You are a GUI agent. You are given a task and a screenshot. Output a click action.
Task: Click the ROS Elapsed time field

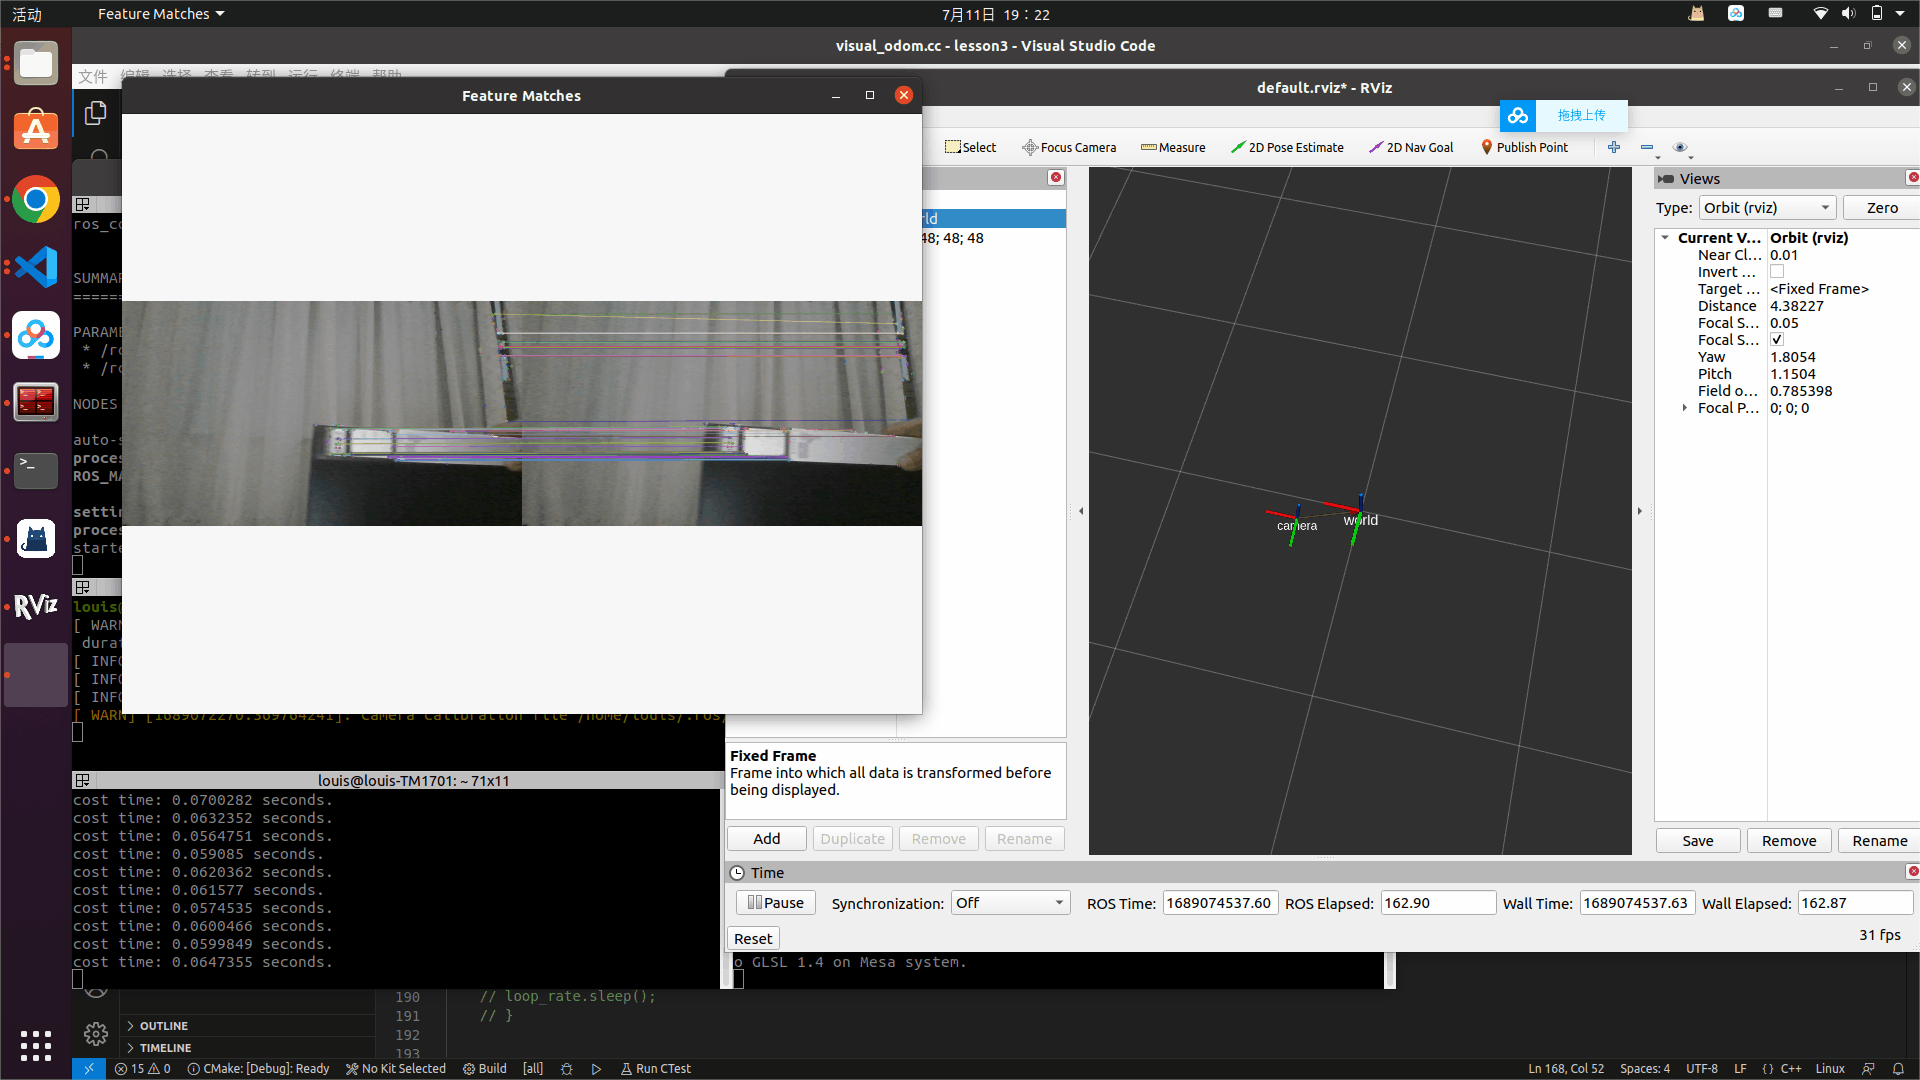1436,903
